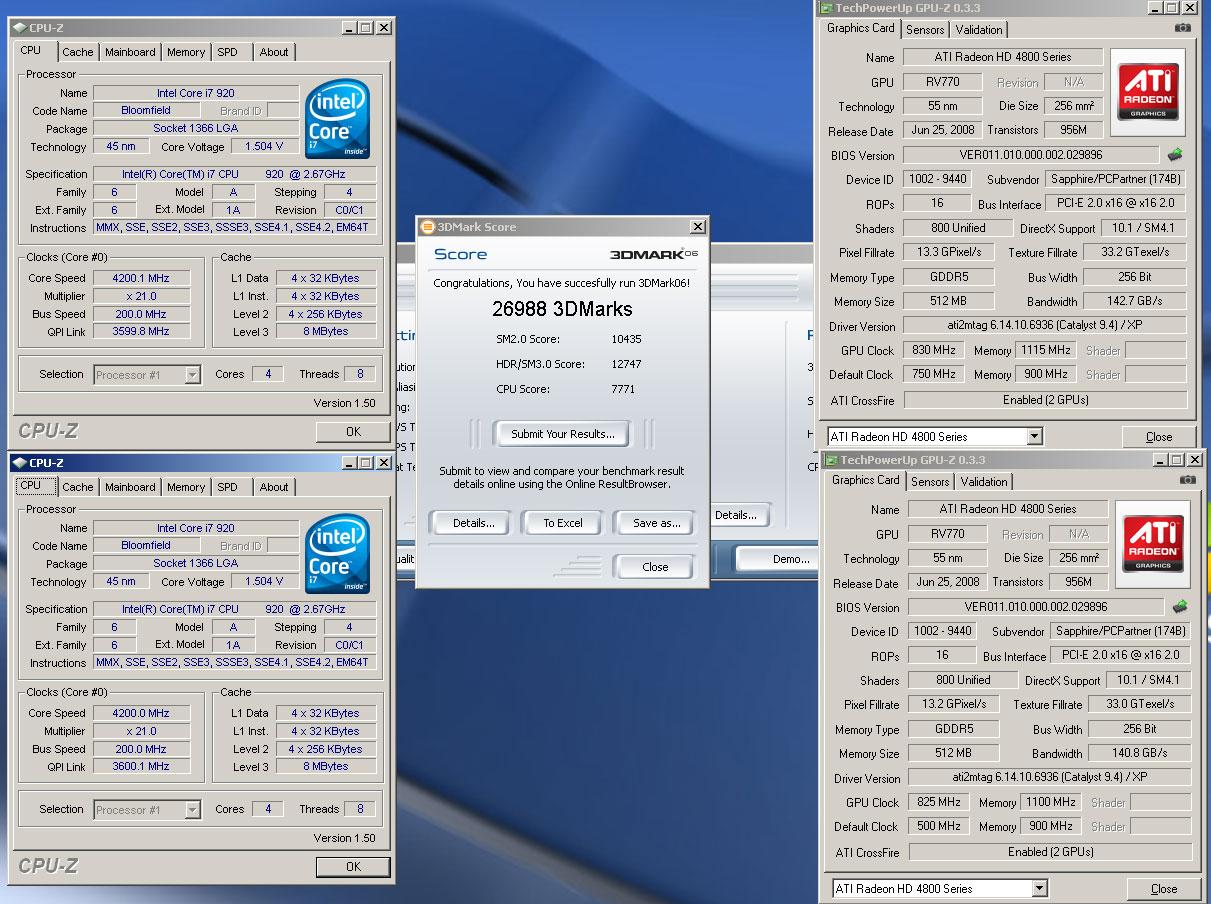Screen dimensions: 1211x904
Task: Open the Sensors tab in bottom GPU-Z
Action: coord(930,482)
